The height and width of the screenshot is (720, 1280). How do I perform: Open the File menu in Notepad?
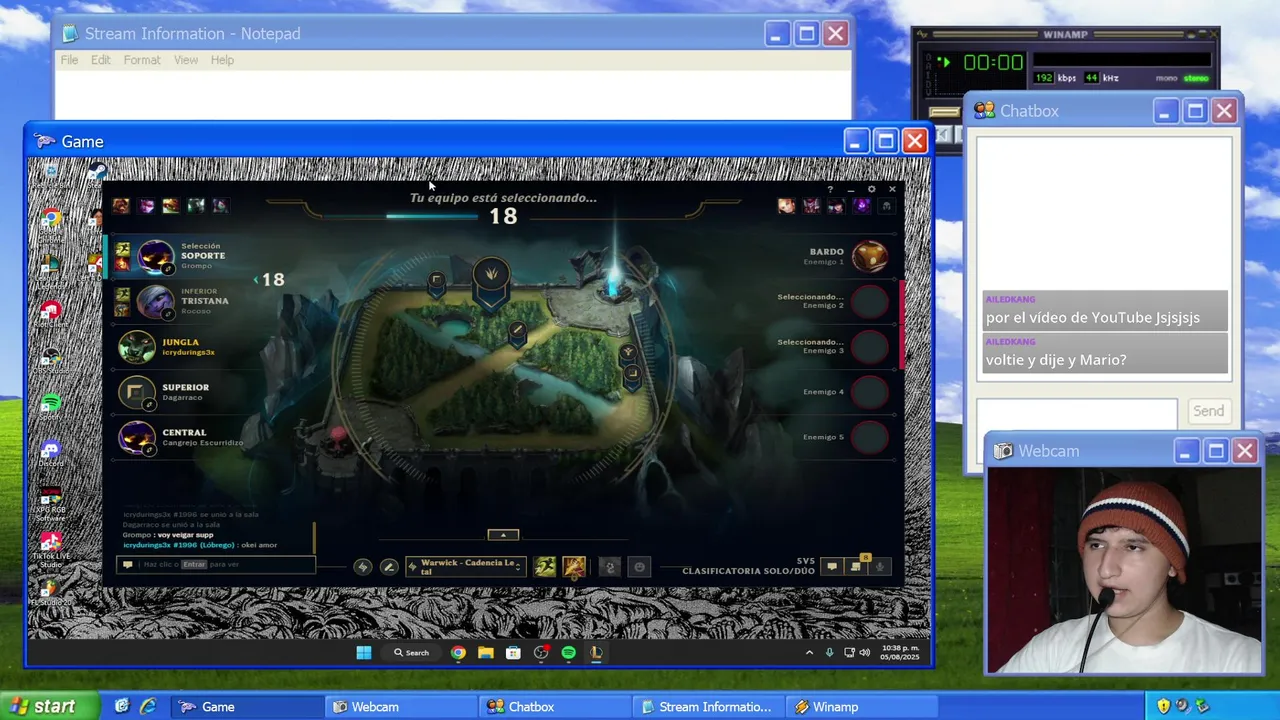[69, 60]
